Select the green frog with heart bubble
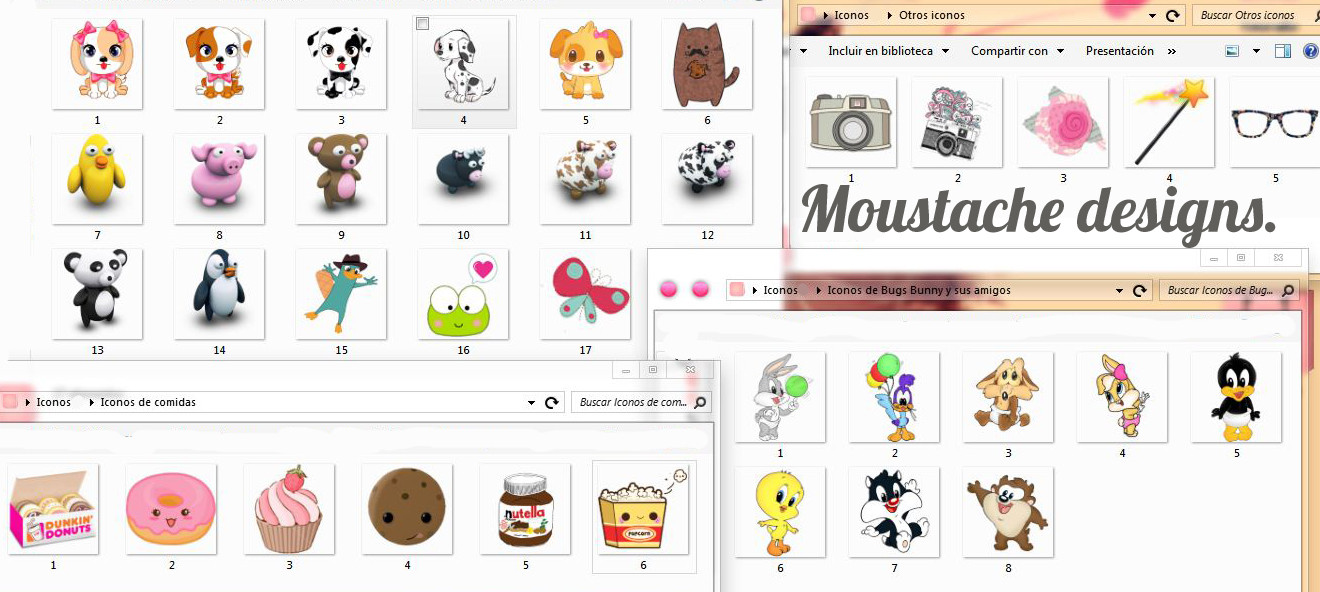This screenshot has width=1320, height=592. [463, 294]
